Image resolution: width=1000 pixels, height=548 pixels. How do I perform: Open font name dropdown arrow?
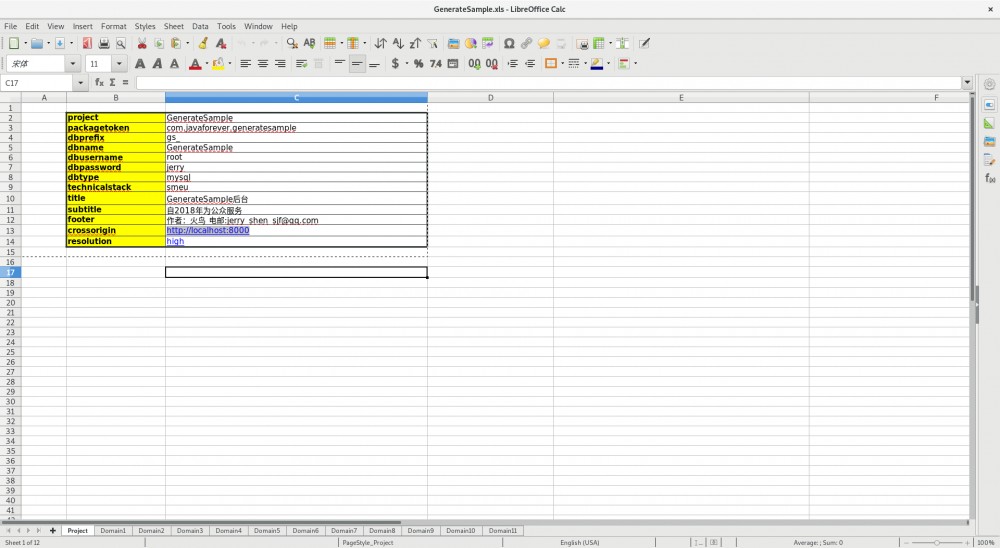pyautogui.click(x=72, y=63)
